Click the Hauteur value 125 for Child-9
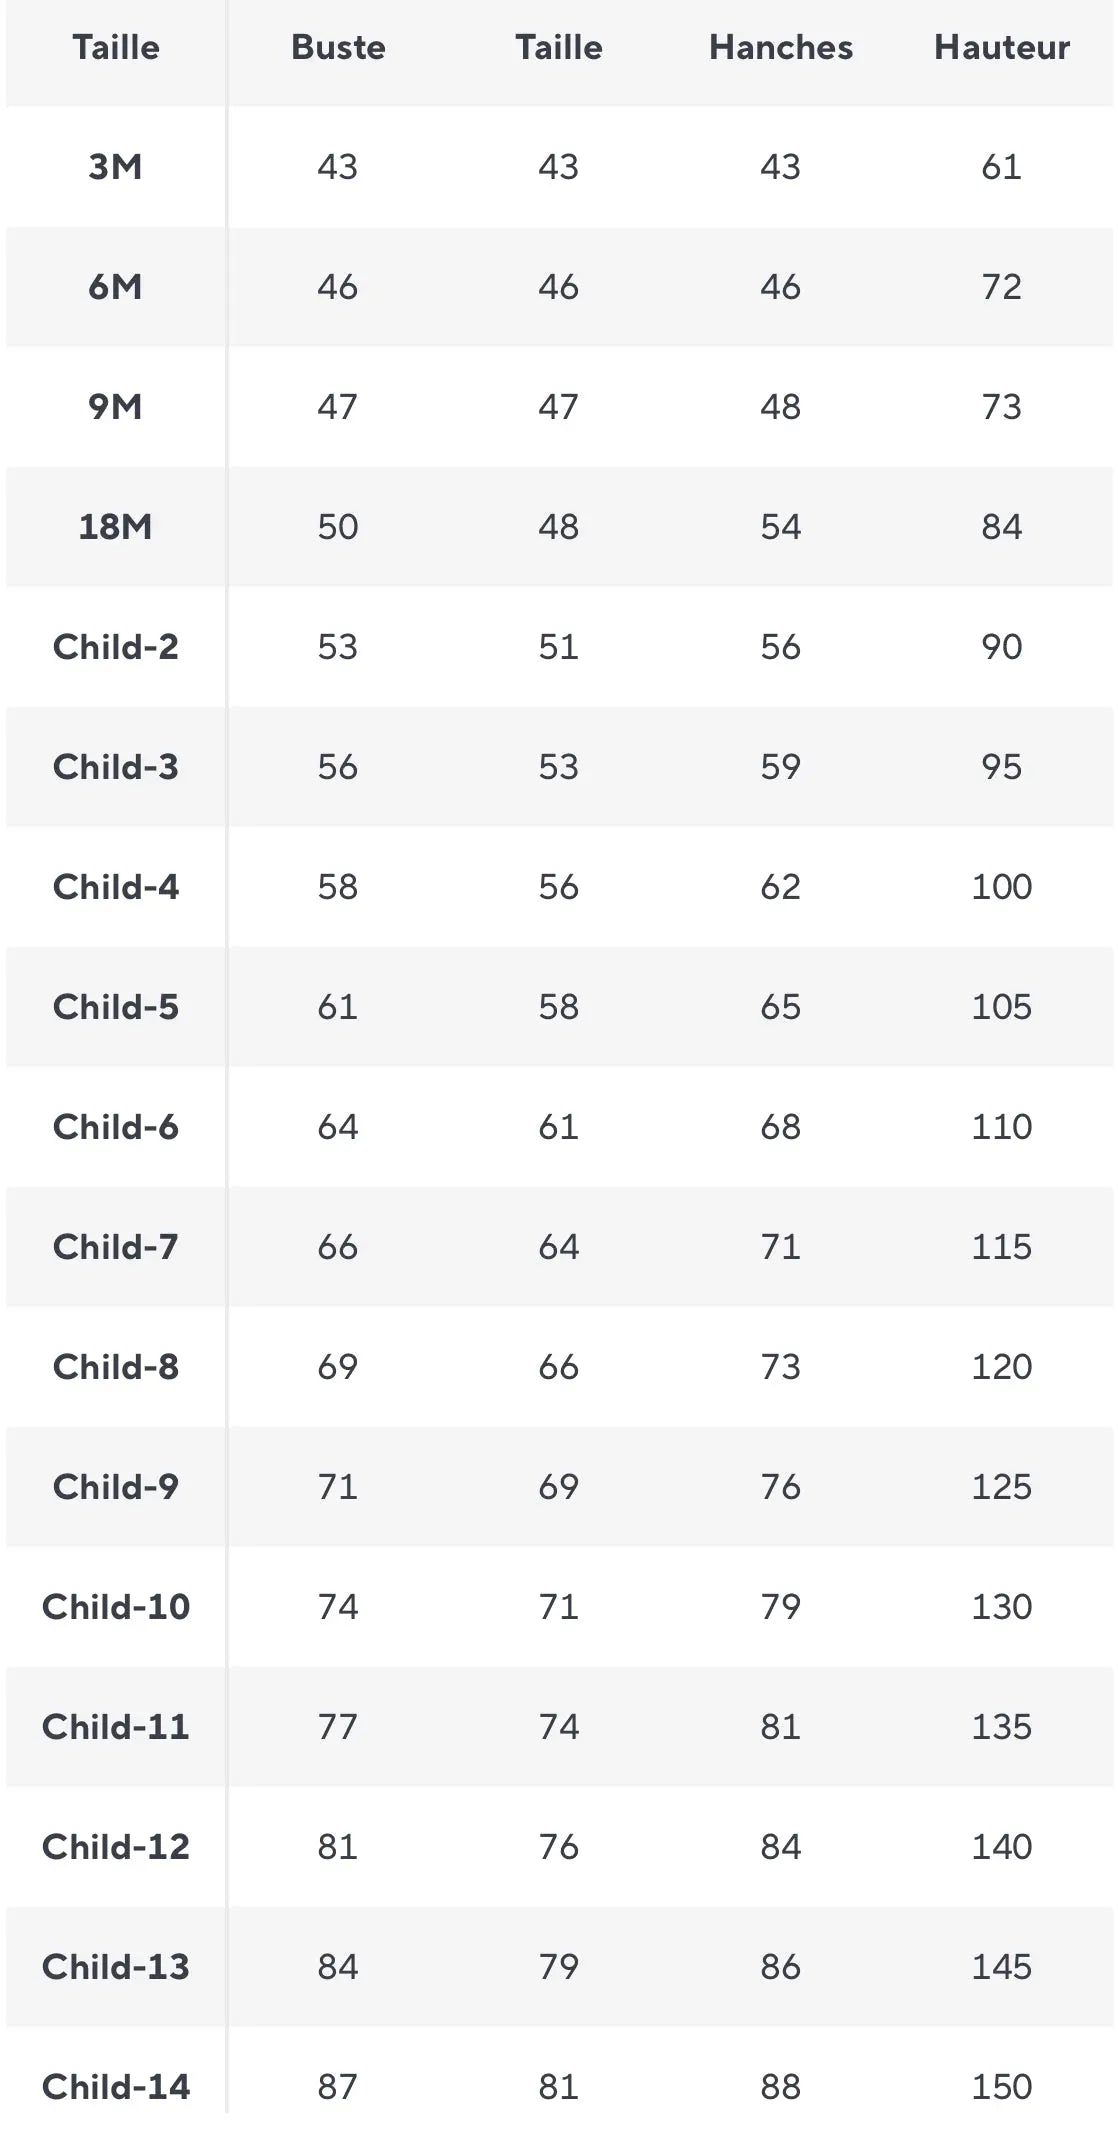 1001,1486
